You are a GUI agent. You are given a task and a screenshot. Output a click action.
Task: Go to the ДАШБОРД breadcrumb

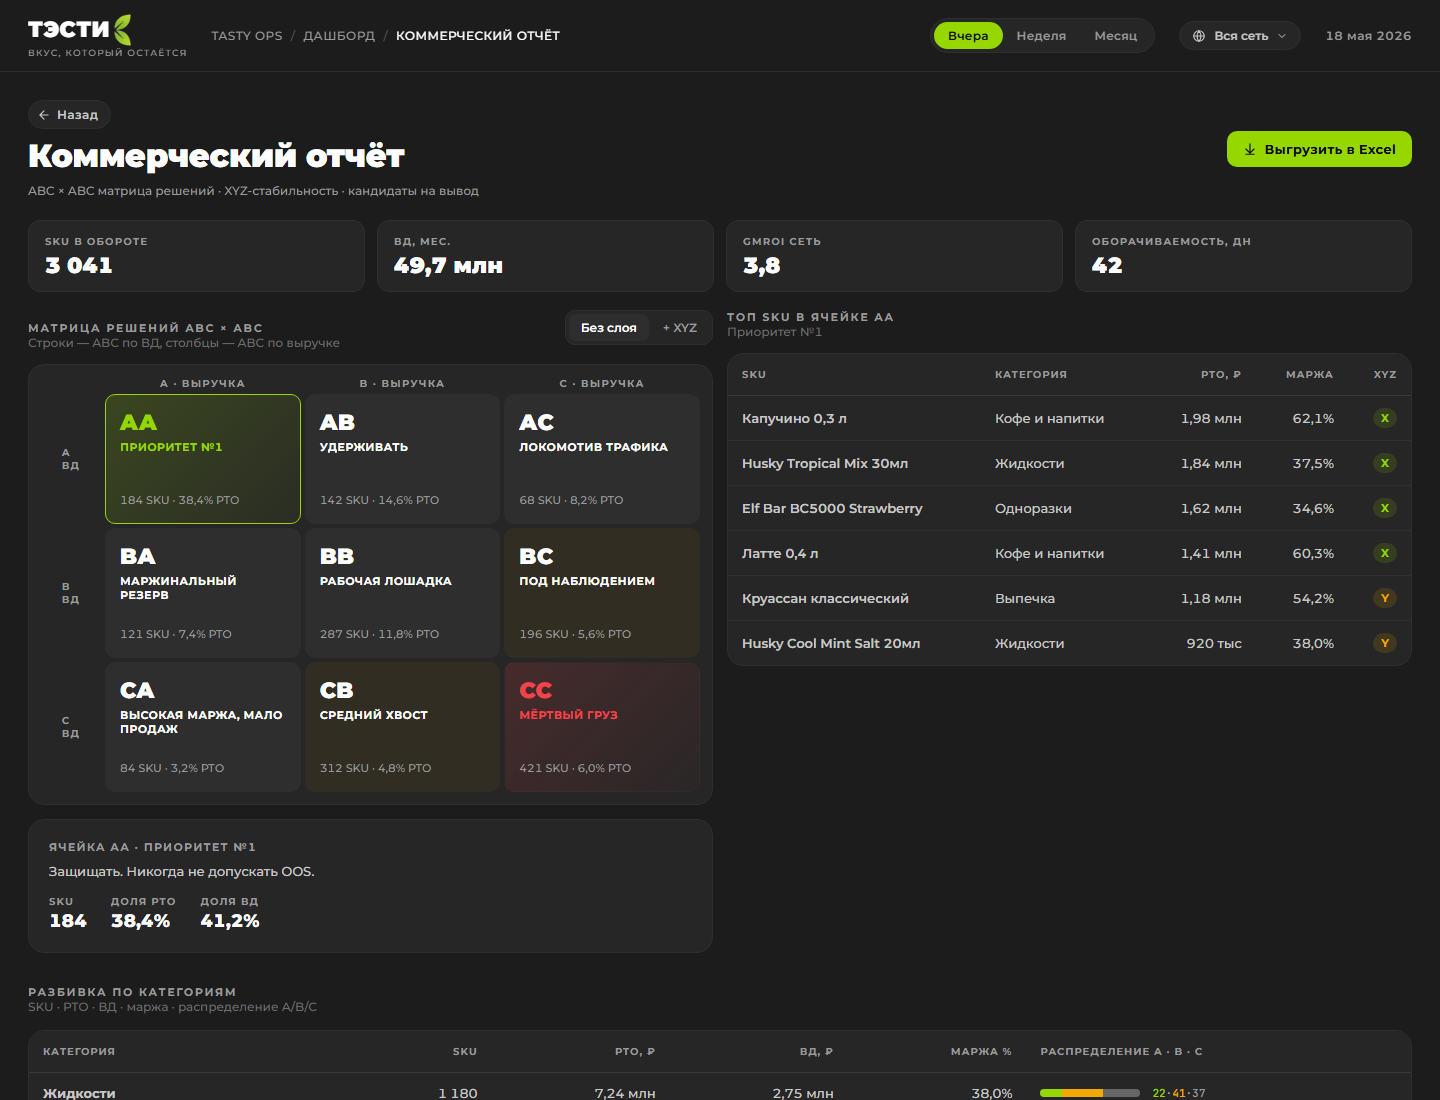coord(339,36)
